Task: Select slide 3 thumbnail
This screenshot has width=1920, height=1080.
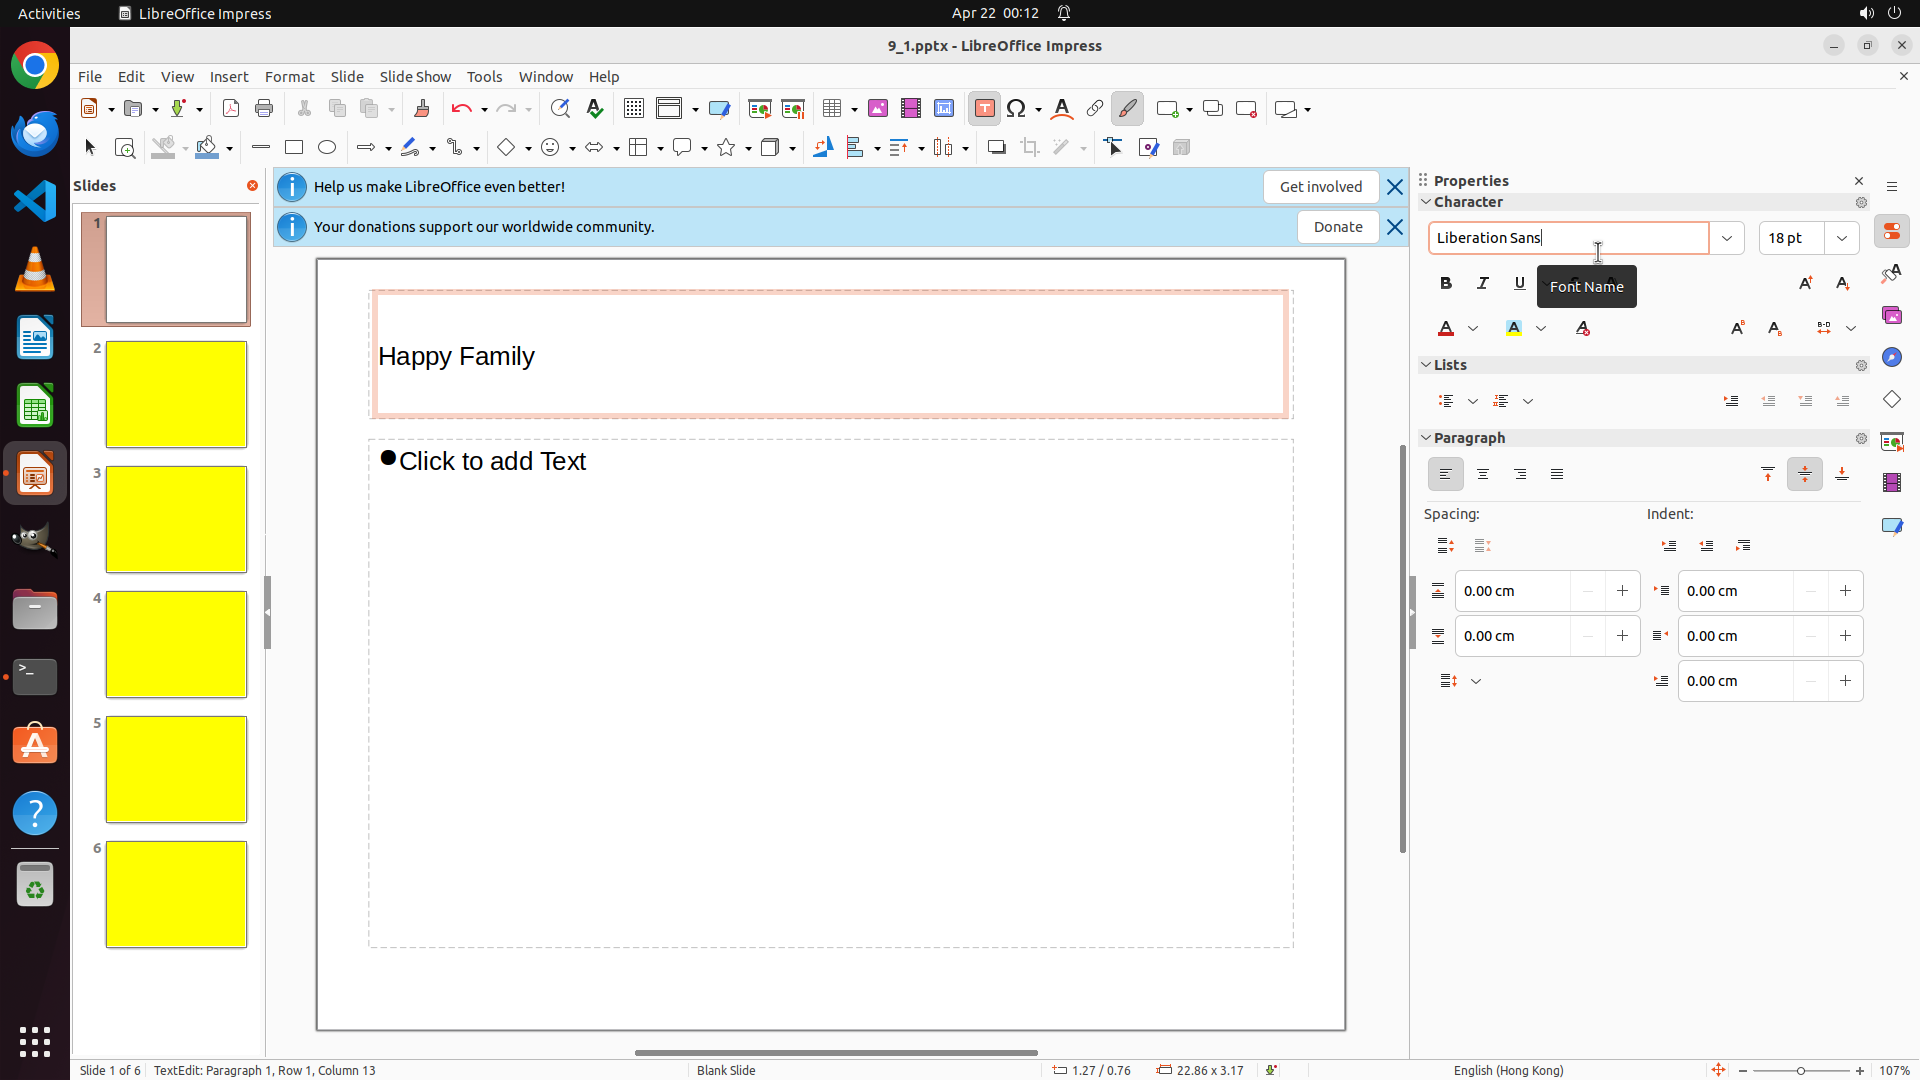Action: (x=176, y=520)
